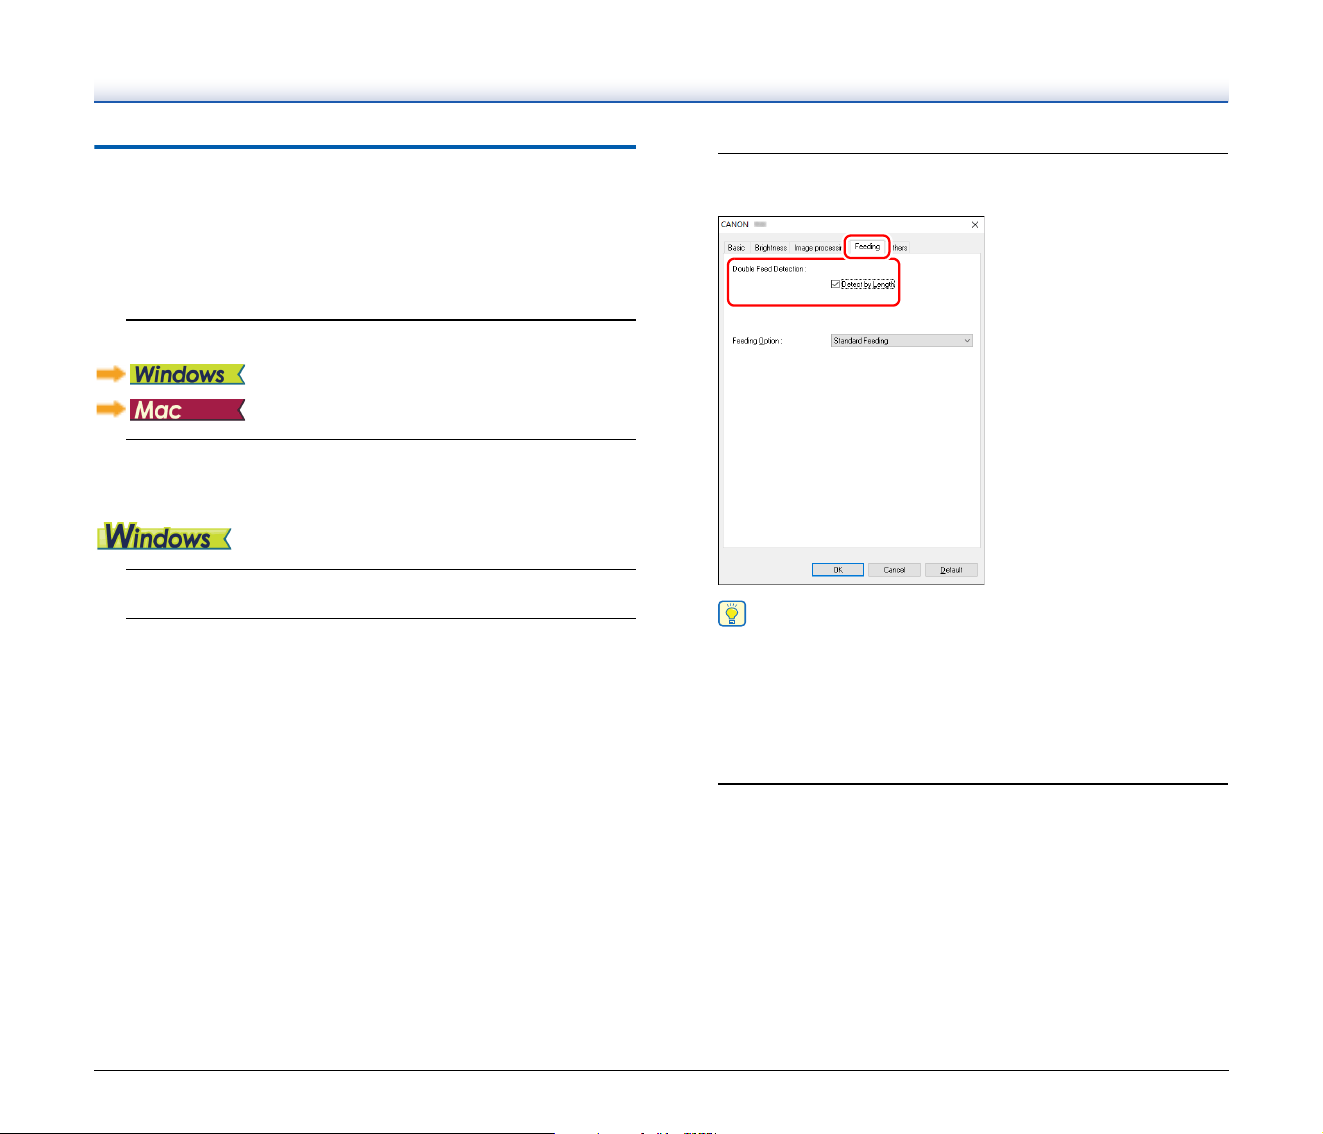Click the lightbulb hint icon
This screenshot has height=1134, width=1323.
click(732, 614)
